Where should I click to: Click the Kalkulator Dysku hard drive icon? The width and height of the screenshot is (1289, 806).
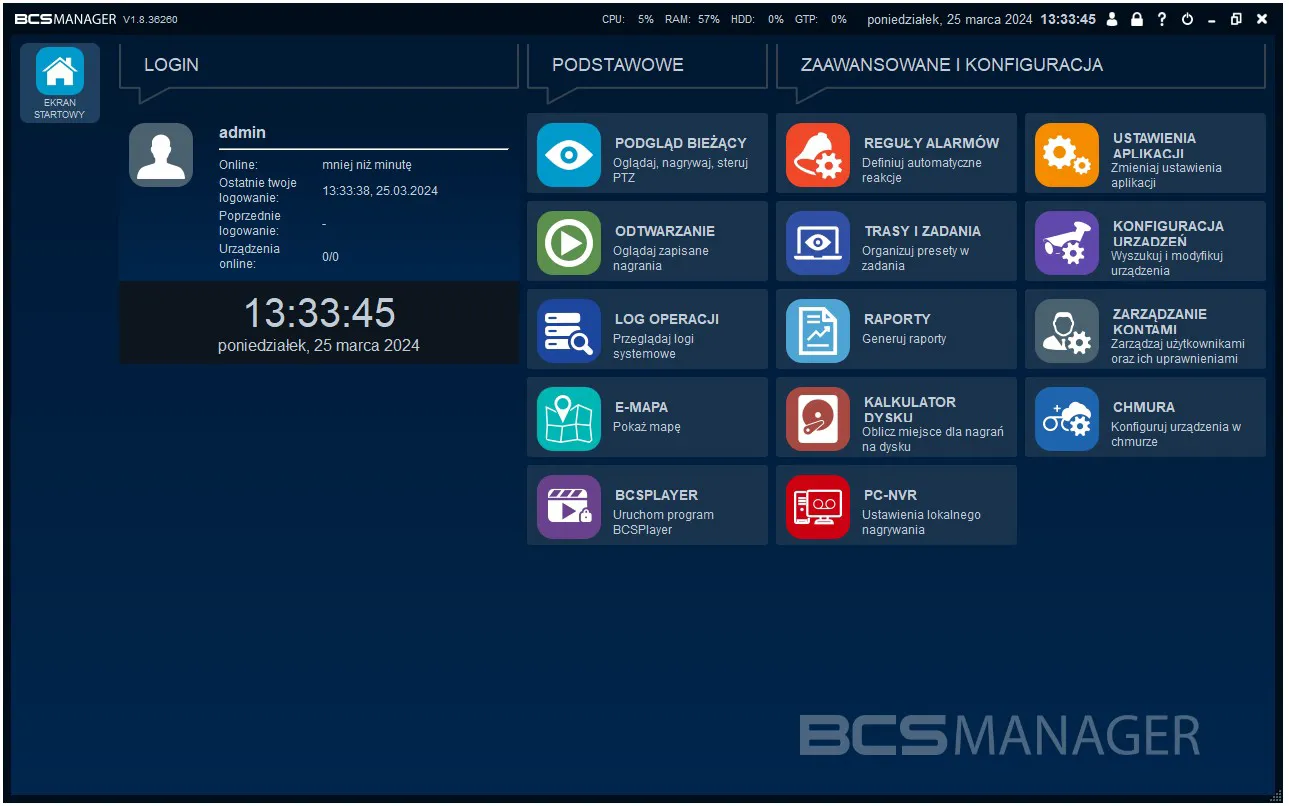[818, 419]
